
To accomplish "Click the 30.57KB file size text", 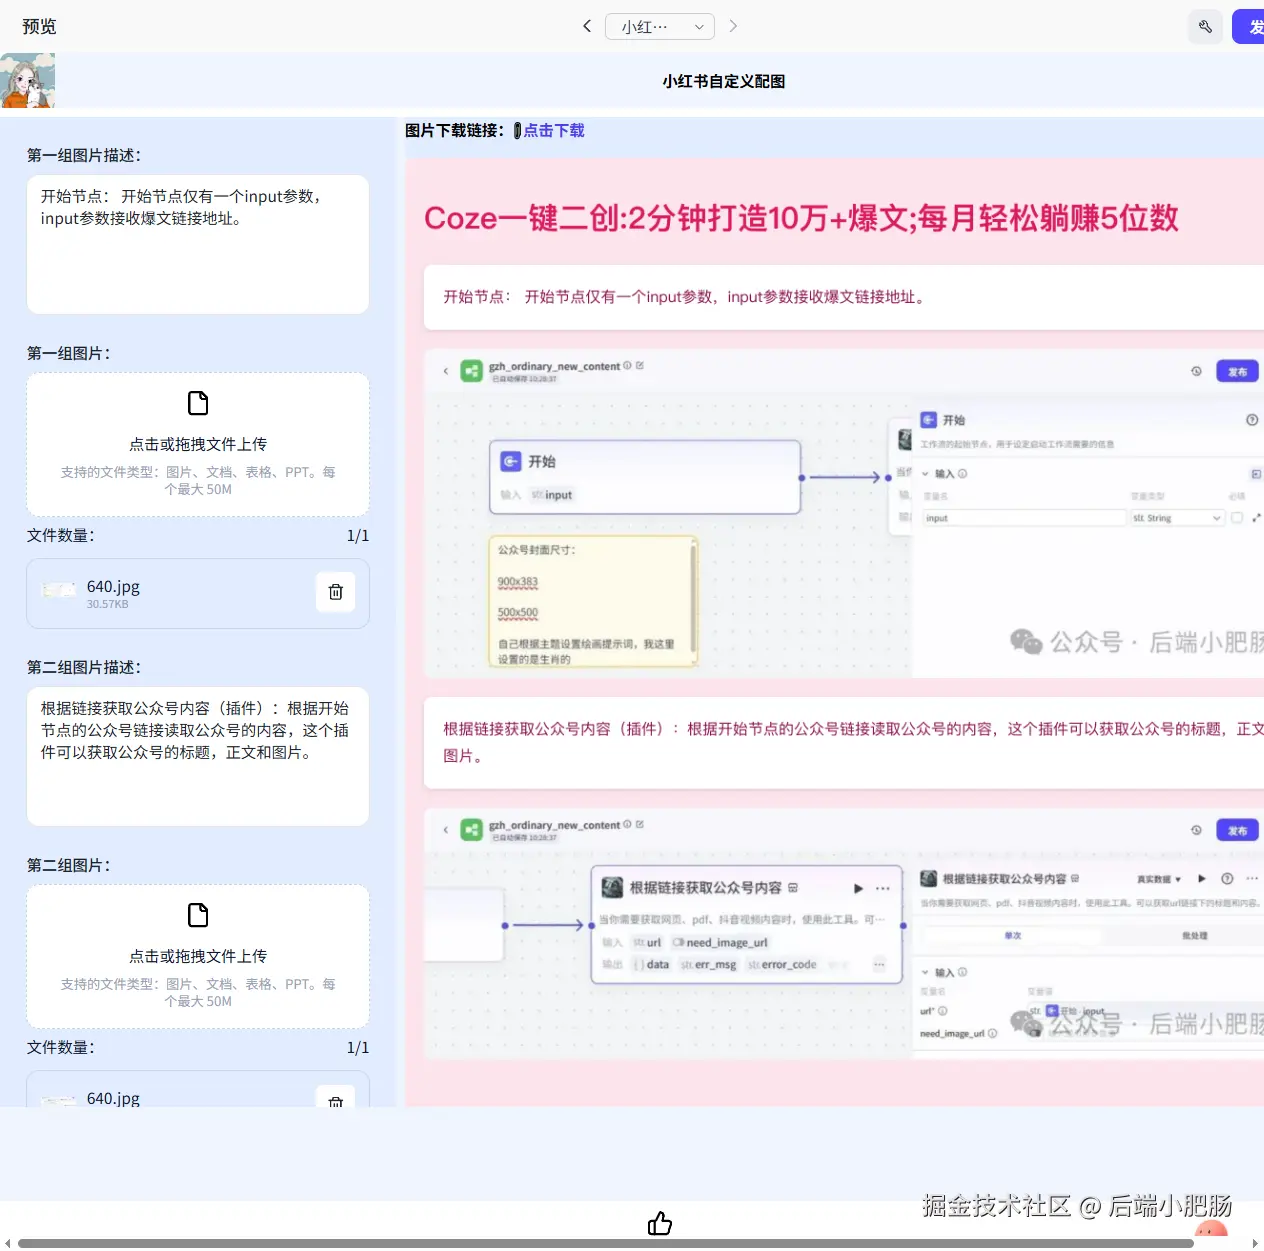I will click(107, 604).
